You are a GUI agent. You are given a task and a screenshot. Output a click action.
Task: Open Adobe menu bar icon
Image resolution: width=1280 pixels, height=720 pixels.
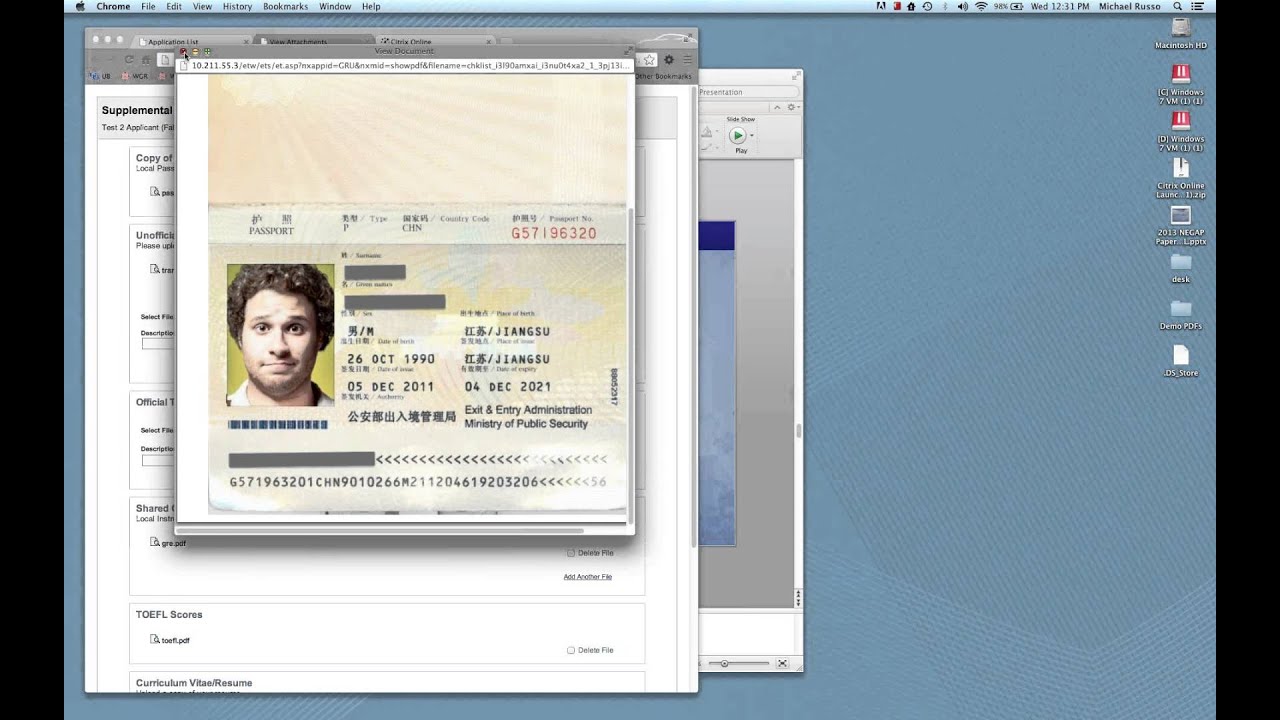pyautogui.click(x=880, y=6)
